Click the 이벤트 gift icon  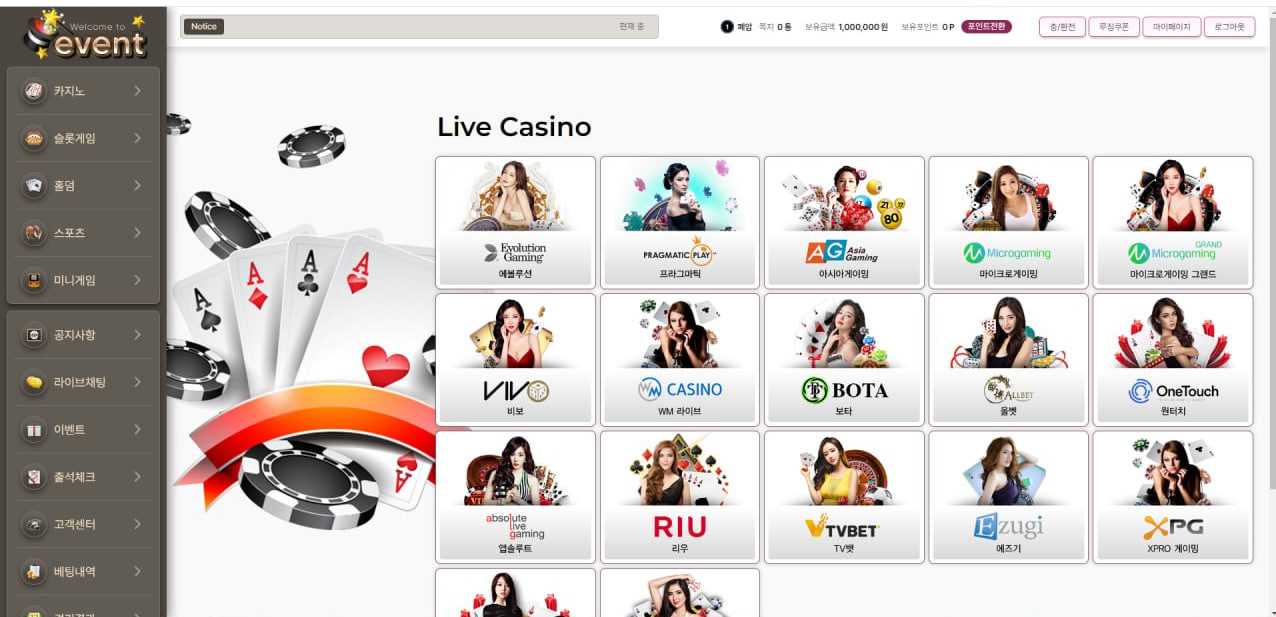tap(34, 430)
